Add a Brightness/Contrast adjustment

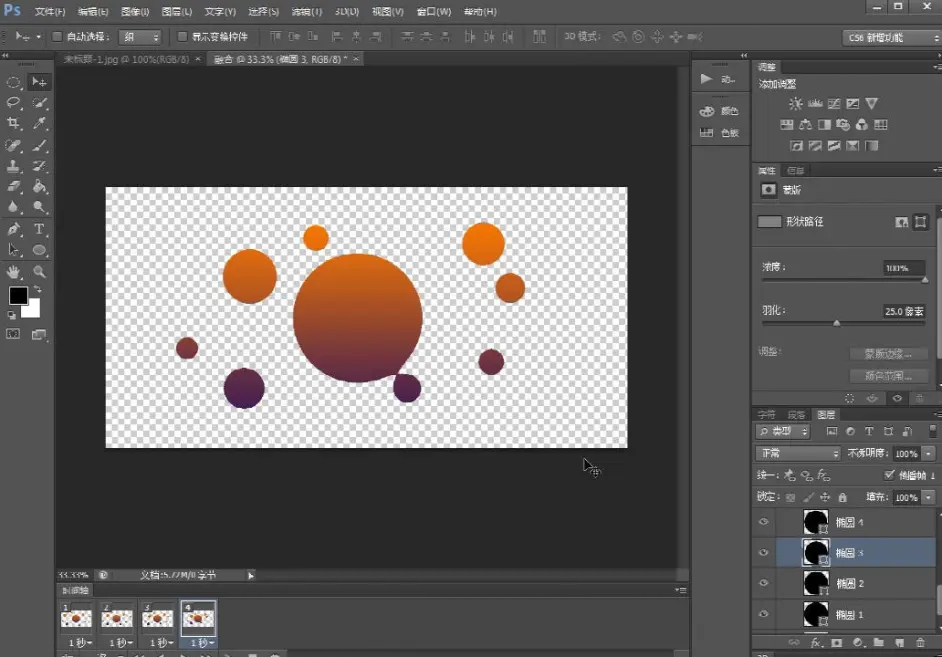click(x=795, y=103)
